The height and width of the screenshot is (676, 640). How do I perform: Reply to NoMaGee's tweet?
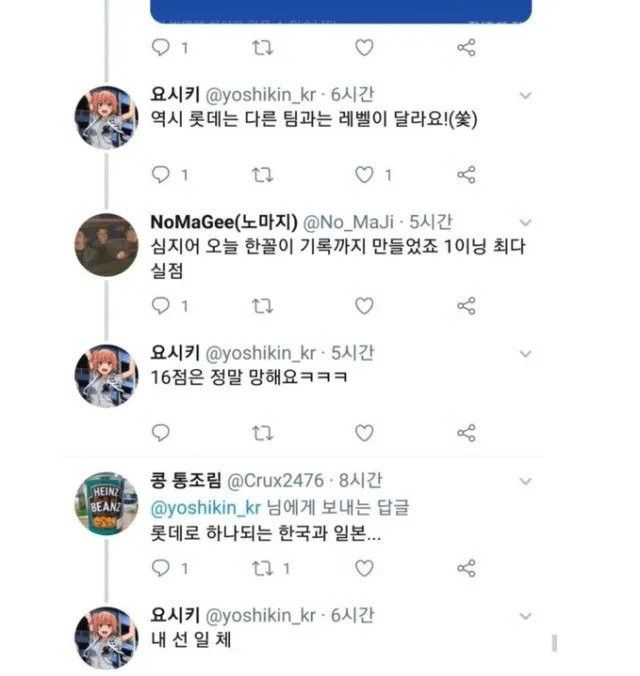[x=160, y=306]
